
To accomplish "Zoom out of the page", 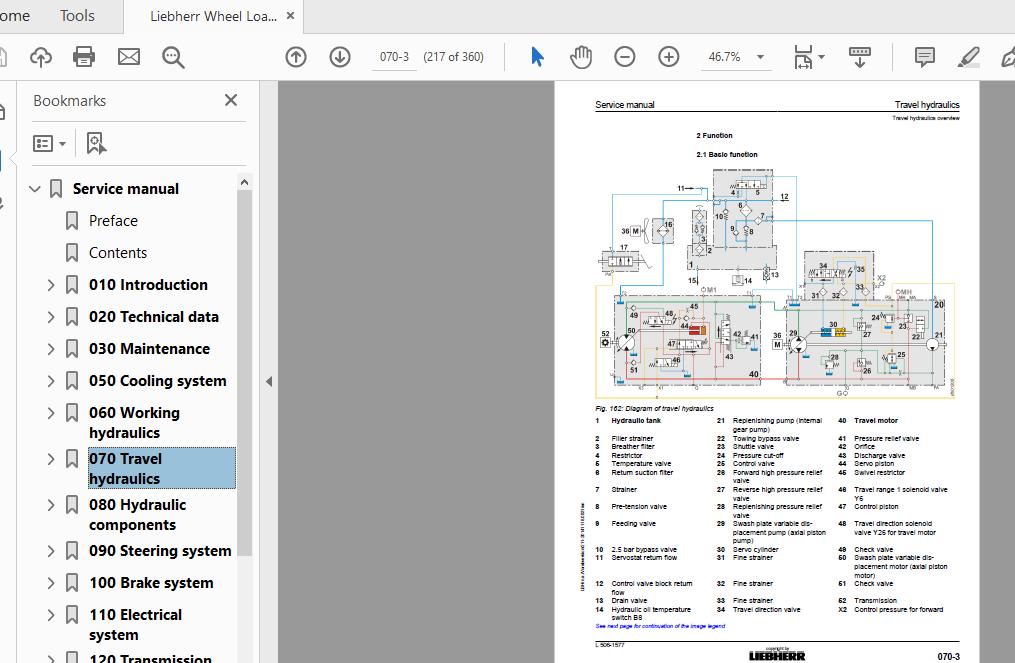I will 624,57.
